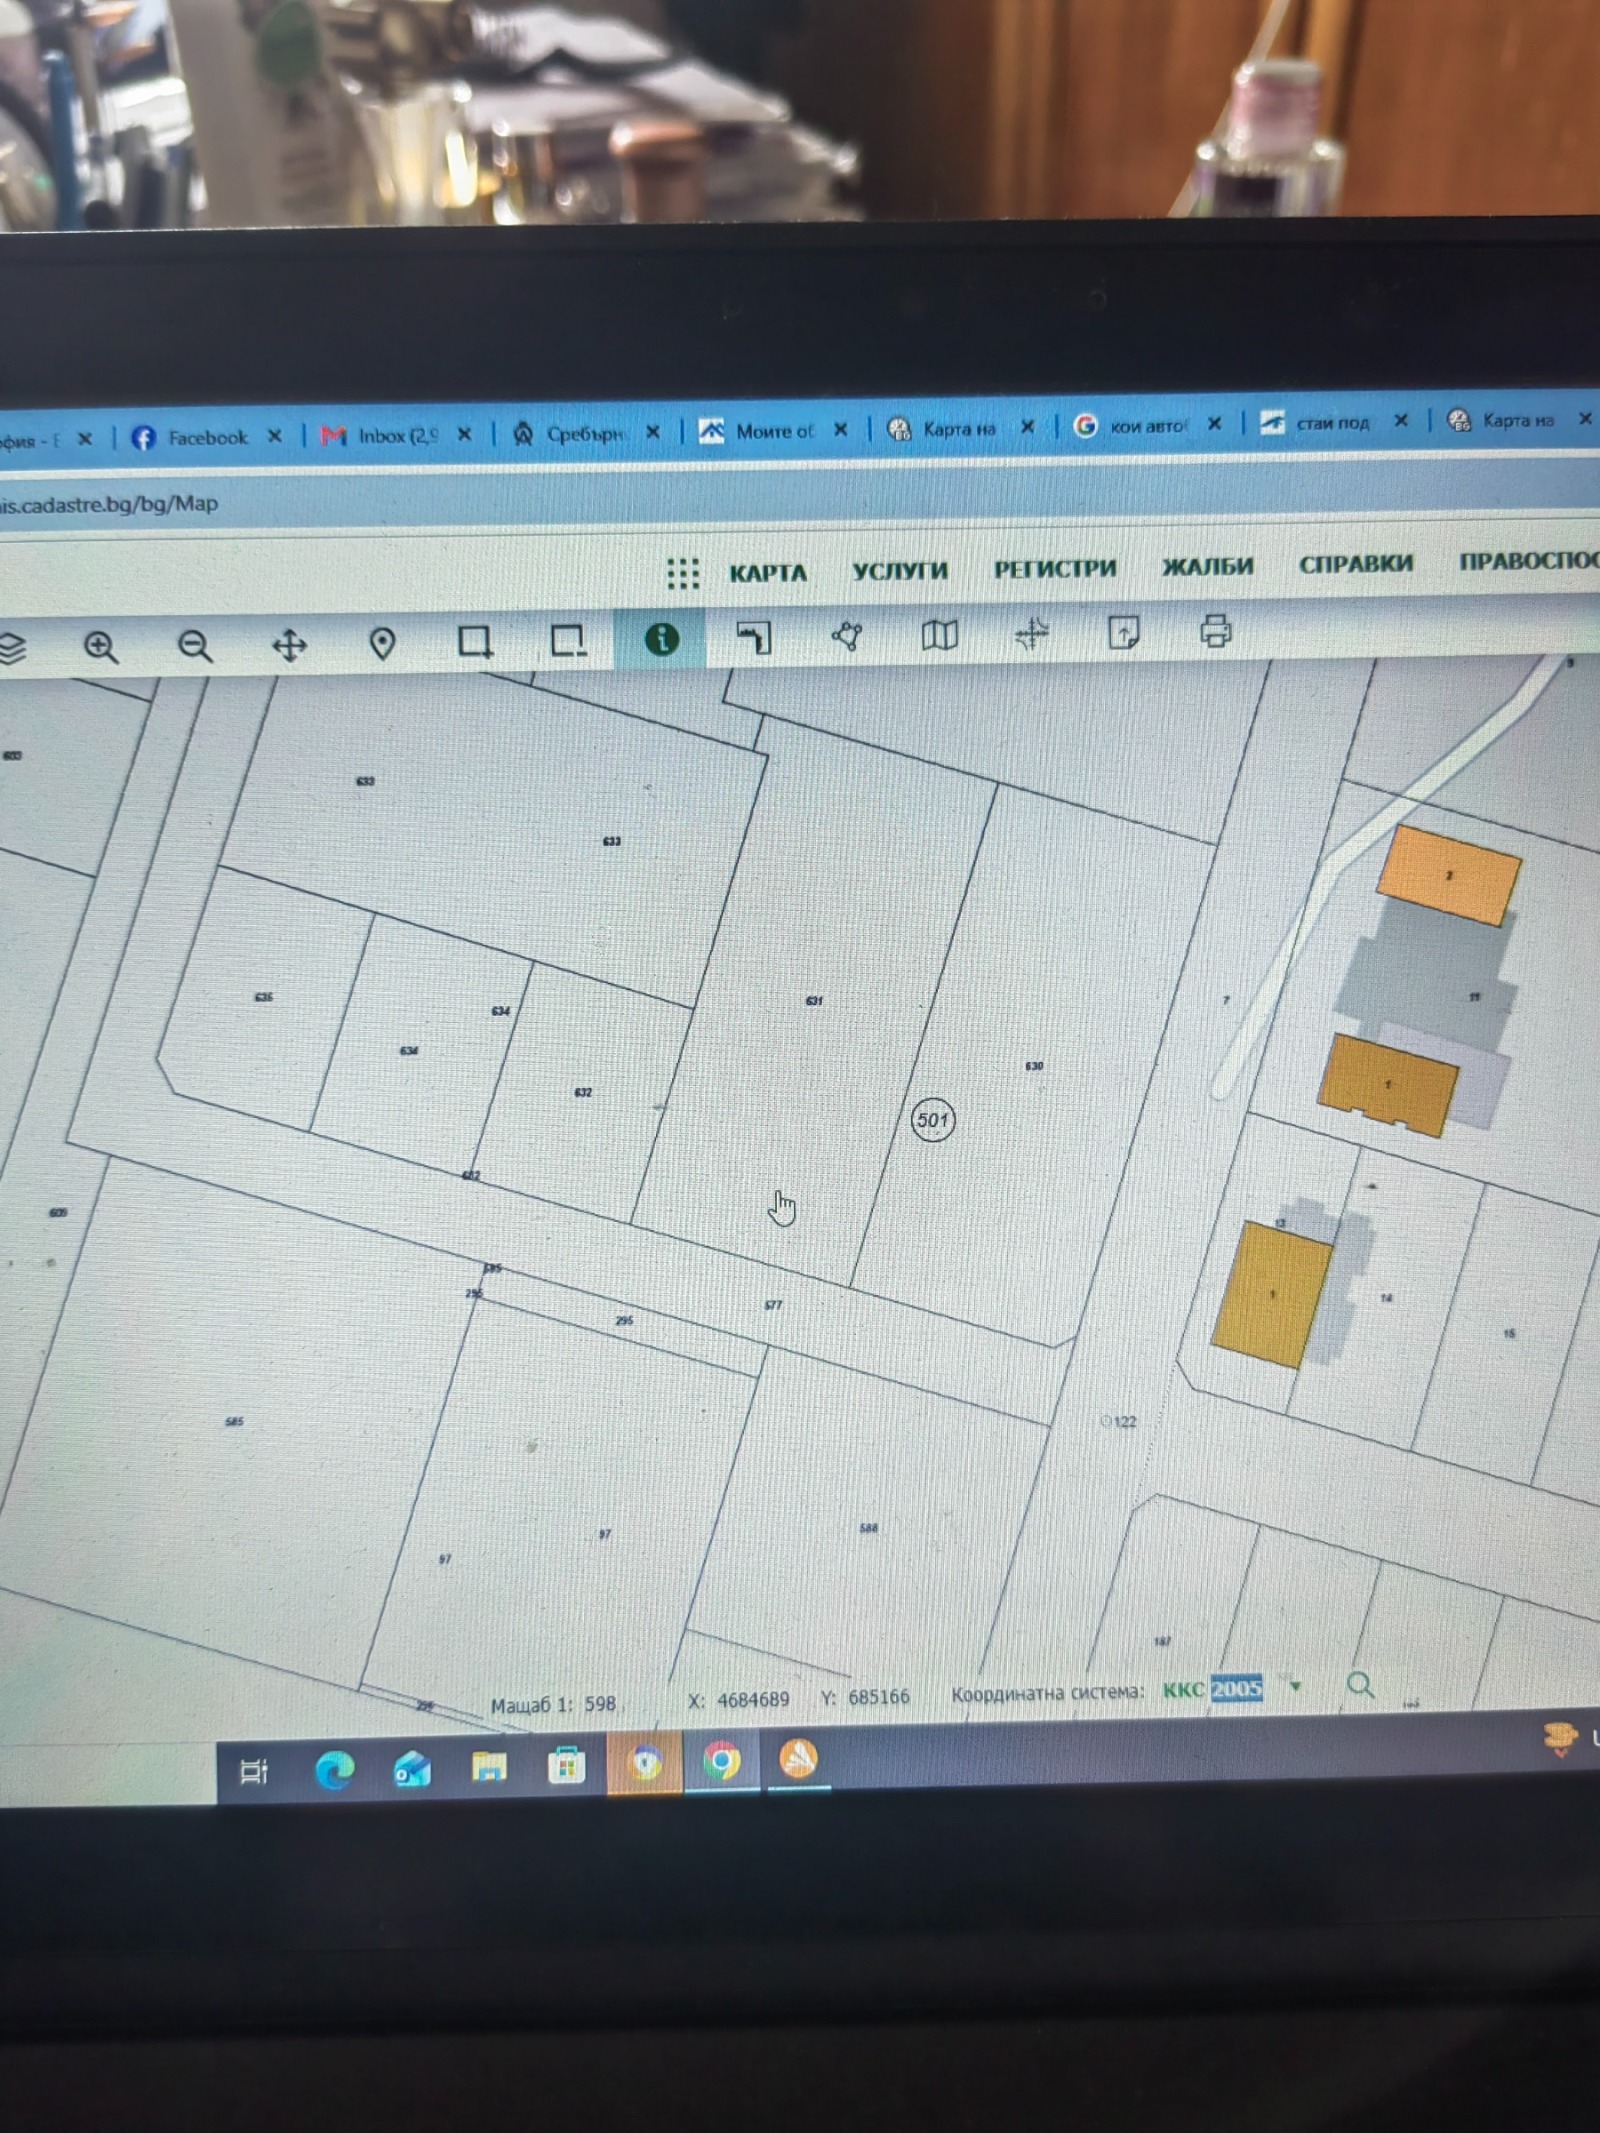Select the zoom out magnifier tool

[195, 646]
